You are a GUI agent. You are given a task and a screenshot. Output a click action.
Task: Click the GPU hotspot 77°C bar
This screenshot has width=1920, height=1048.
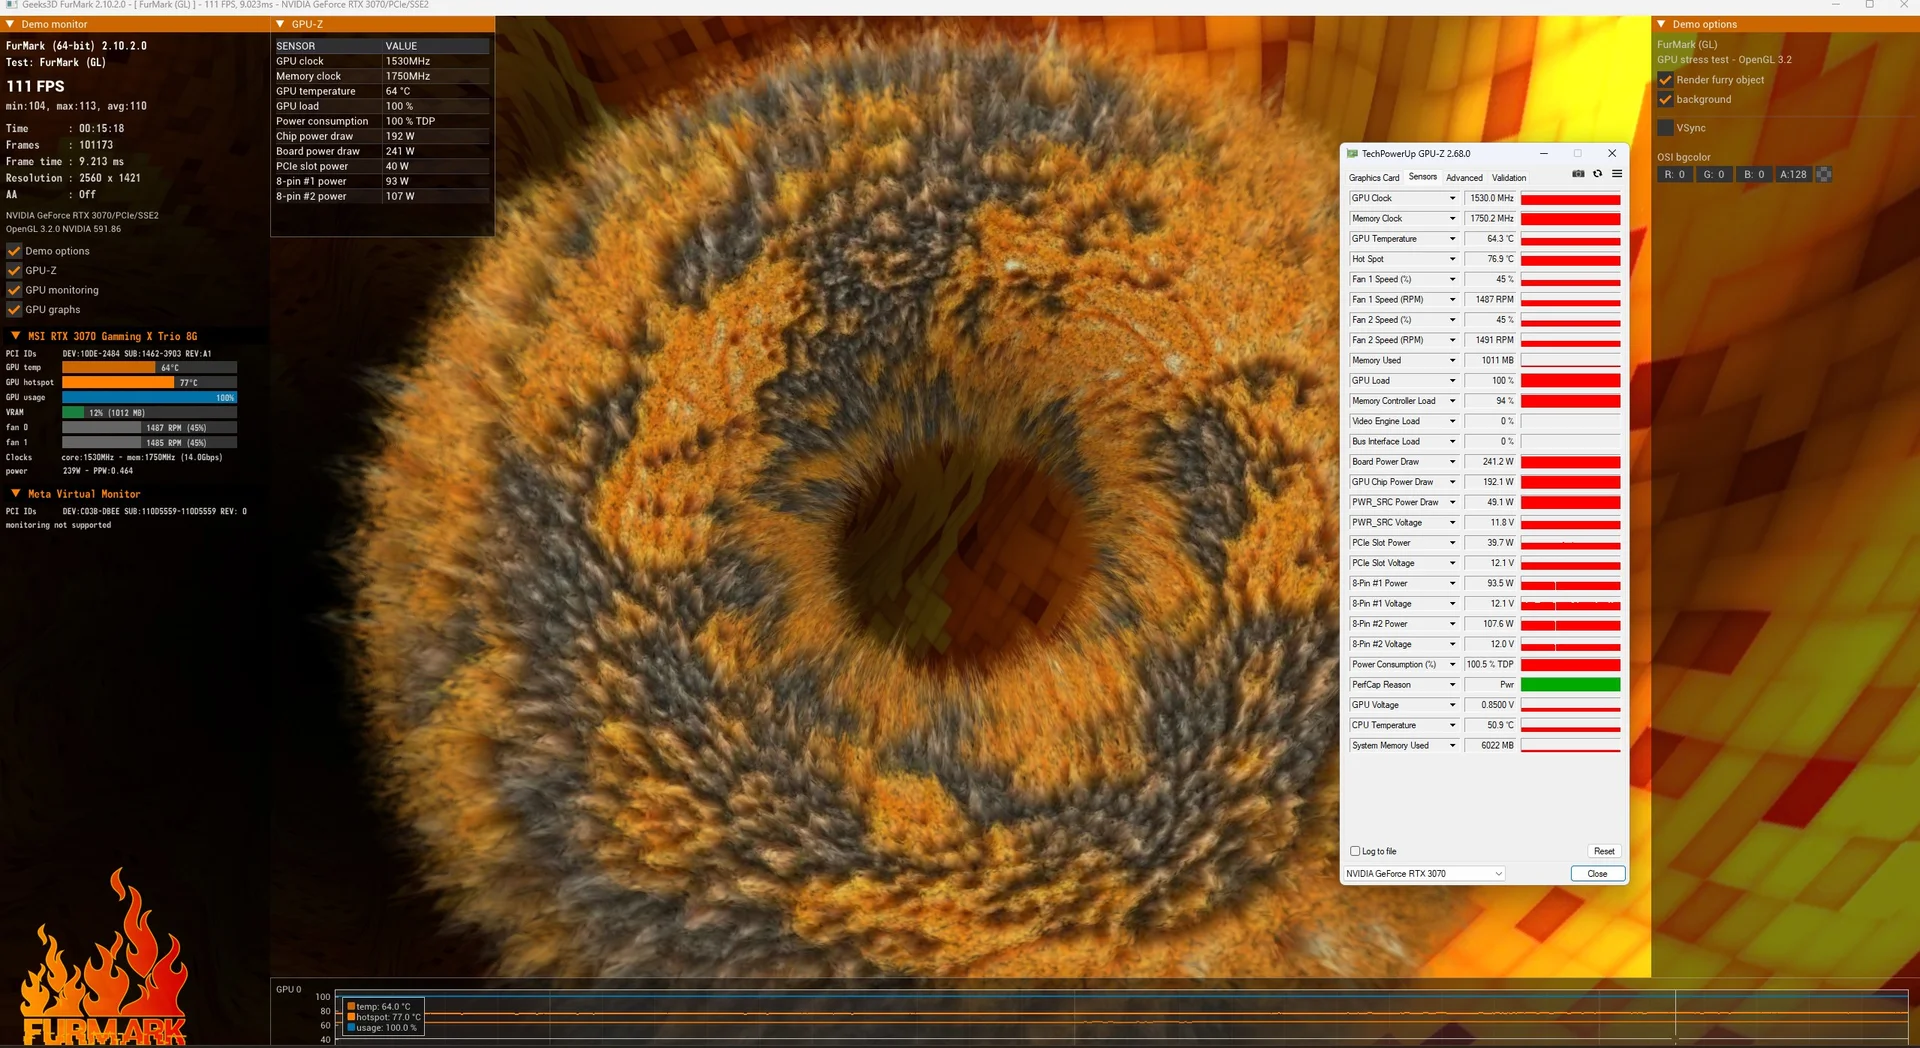tap(149, 383)
